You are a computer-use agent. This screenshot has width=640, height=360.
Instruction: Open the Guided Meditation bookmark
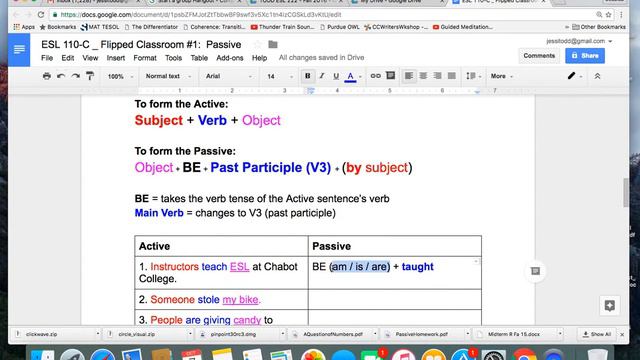point(462,27)
